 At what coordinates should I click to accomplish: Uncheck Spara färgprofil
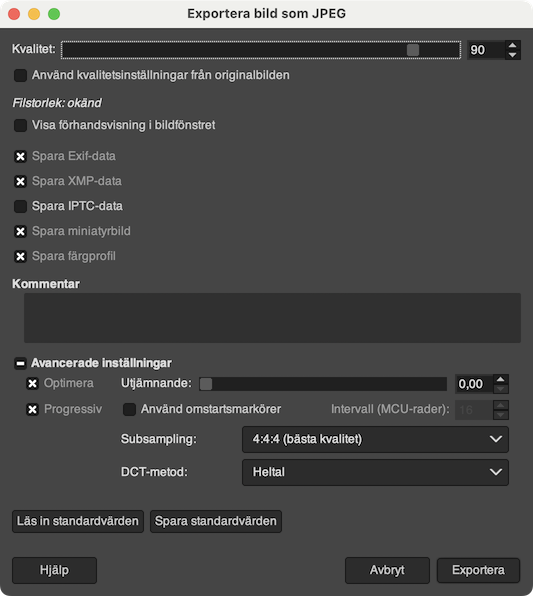pyautogui.click(x=20, y=256)
